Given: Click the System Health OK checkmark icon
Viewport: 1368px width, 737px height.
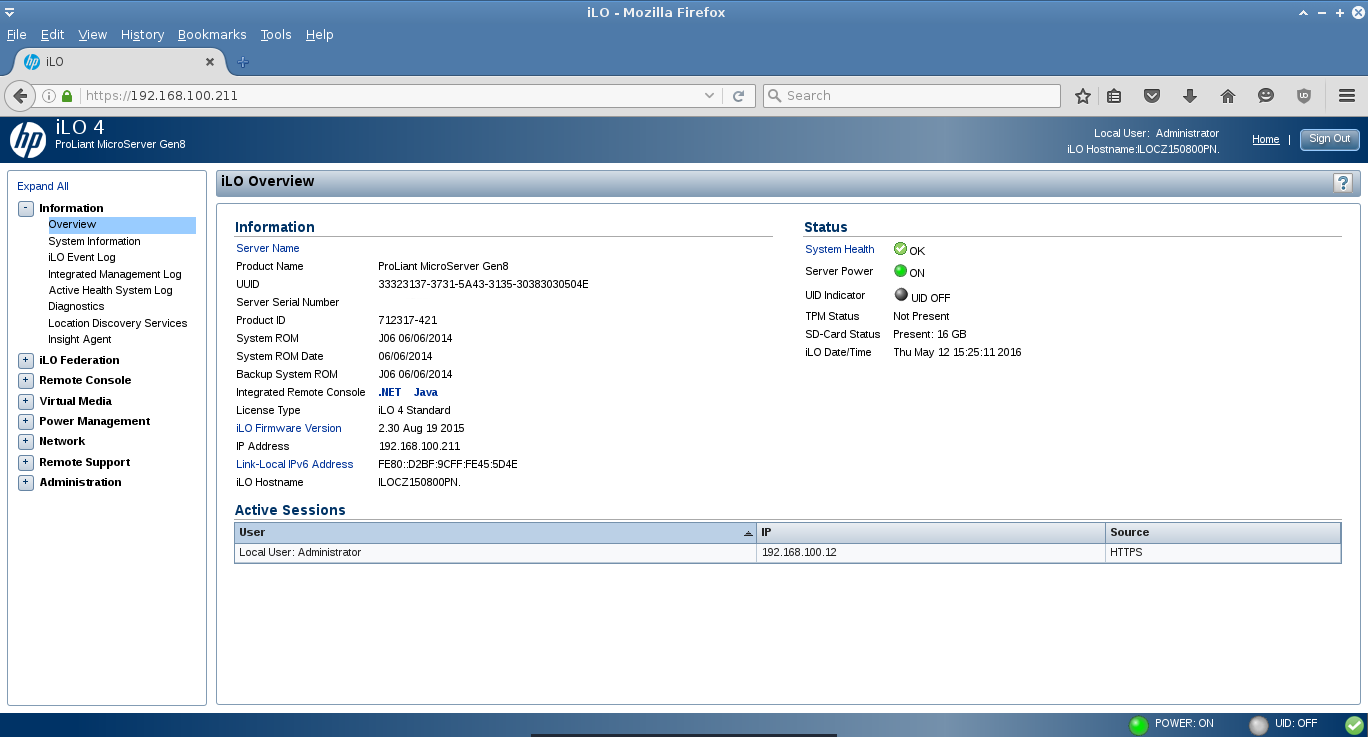Looking at the screenshot, I should (900, 249).
